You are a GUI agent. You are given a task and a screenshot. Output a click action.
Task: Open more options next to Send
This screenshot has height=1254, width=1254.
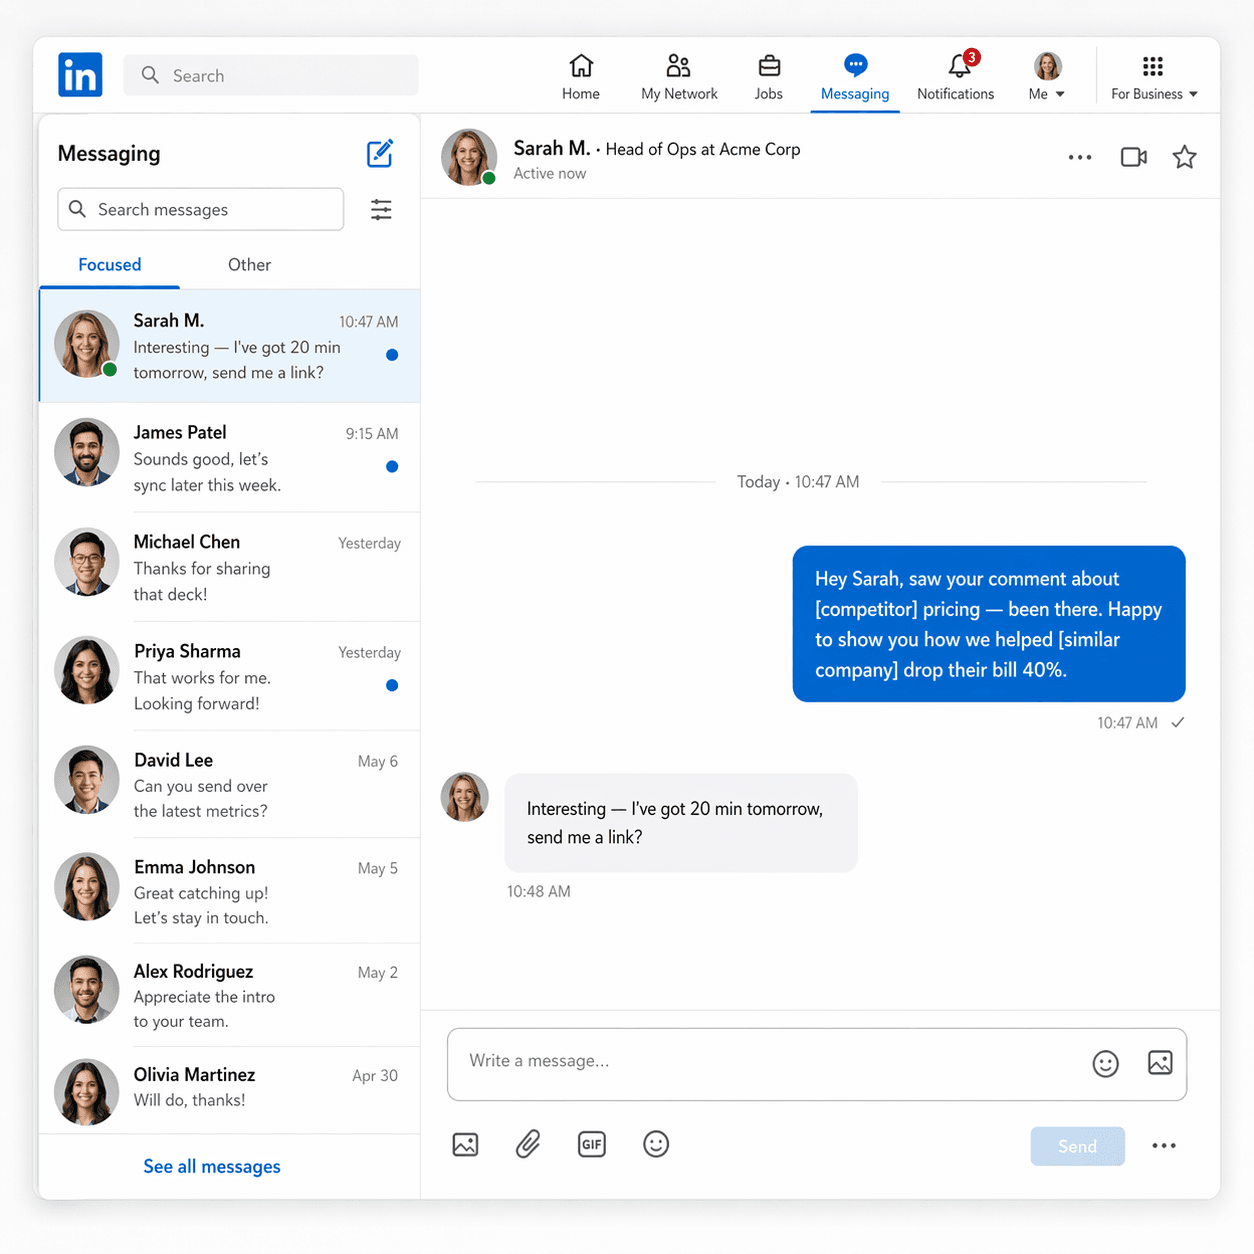click(x=1164, y=1146)
